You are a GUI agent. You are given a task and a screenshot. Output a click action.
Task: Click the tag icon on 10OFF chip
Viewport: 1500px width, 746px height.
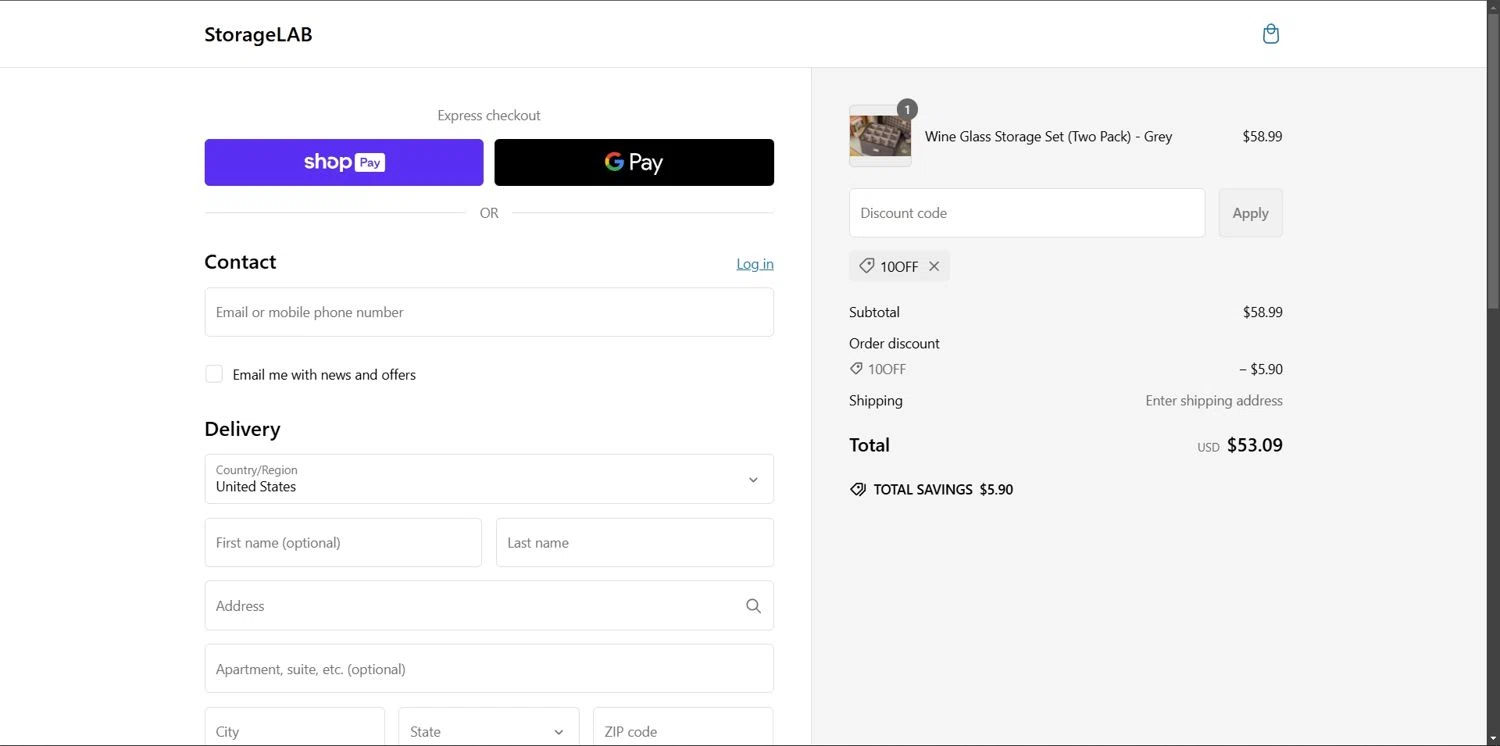point(867,266)
